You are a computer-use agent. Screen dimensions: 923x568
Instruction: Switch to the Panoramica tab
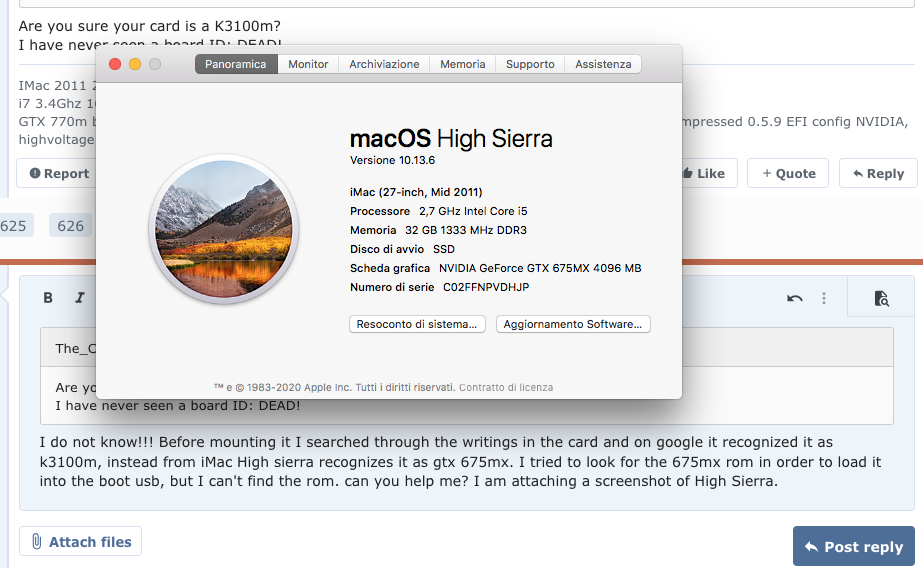tap(235, 64)
